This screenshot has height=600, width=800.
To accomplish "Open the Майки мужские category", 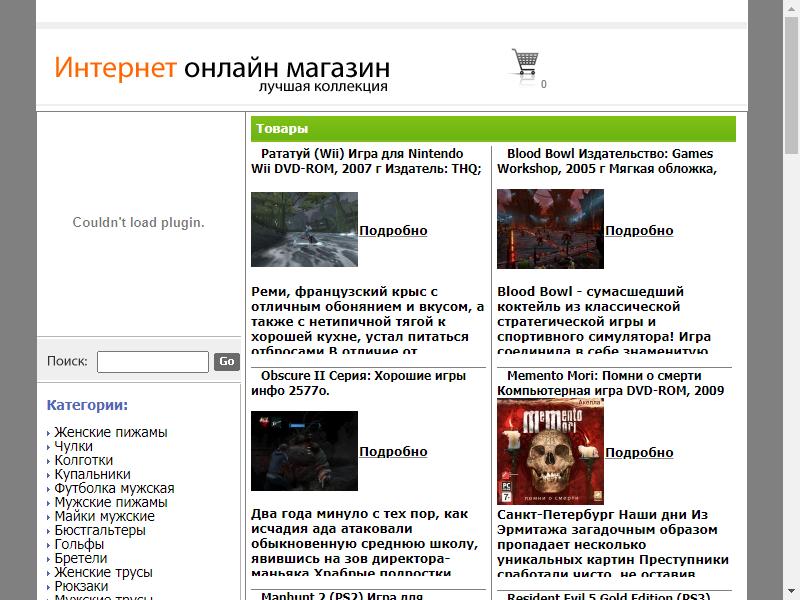I will (x=104, y=516).
